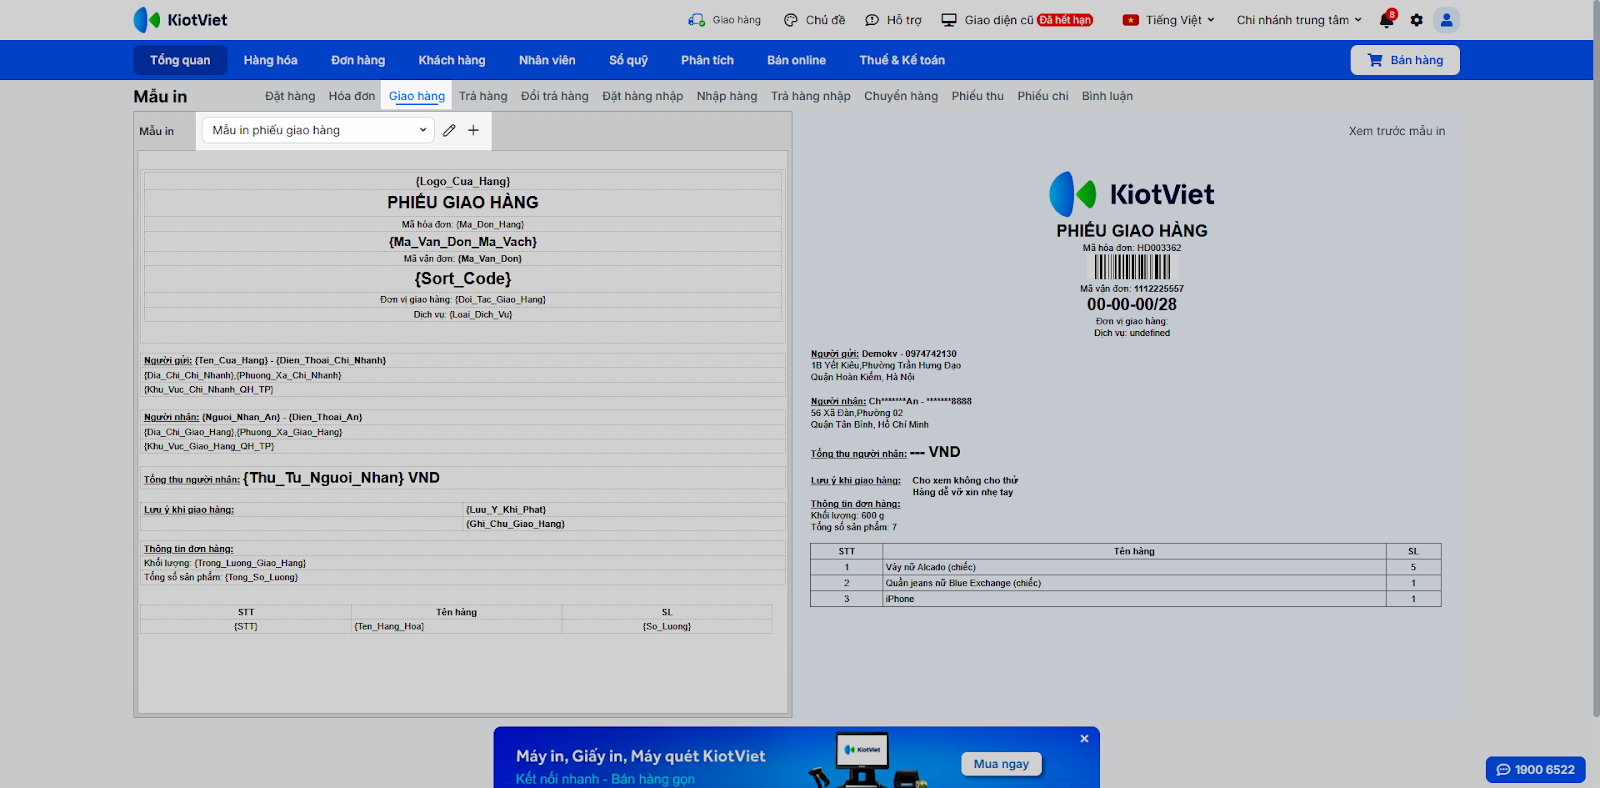
Task: Expand Chi nhánh trung tâm branch dropdown
Action: [1299, 20]
